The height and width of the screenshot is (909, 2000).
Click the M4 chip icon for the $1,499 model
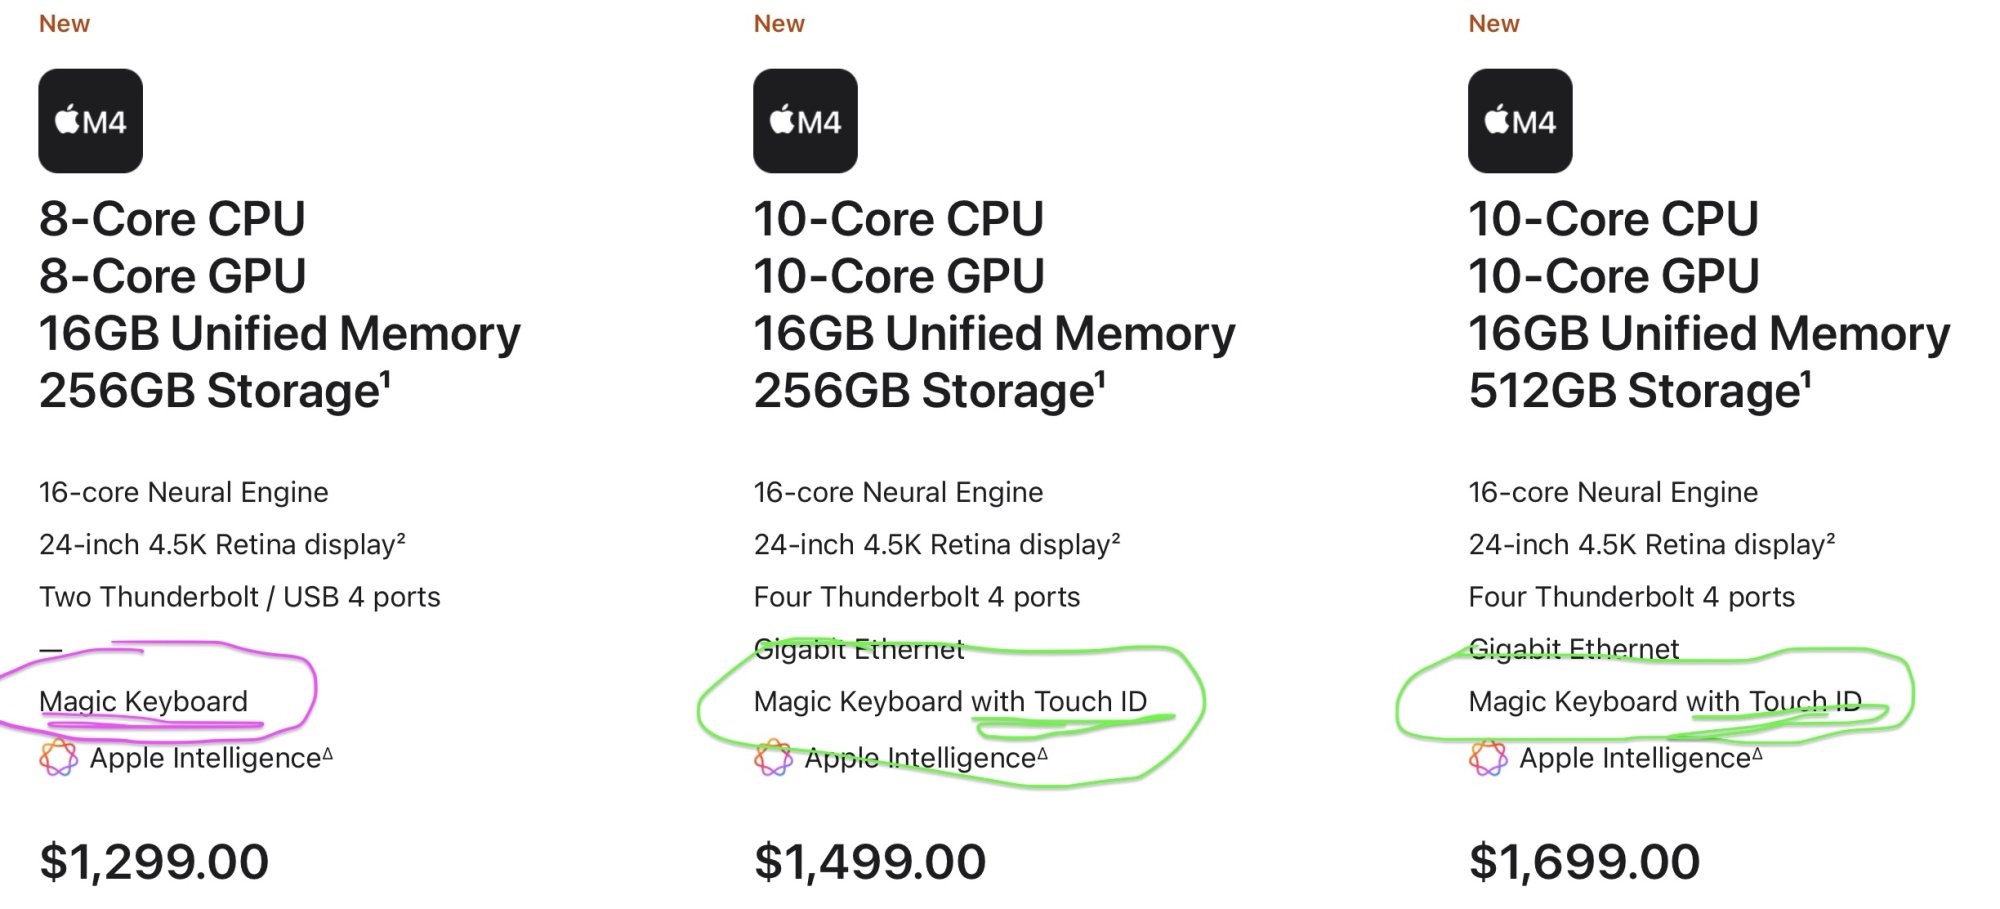click(805, 121)
